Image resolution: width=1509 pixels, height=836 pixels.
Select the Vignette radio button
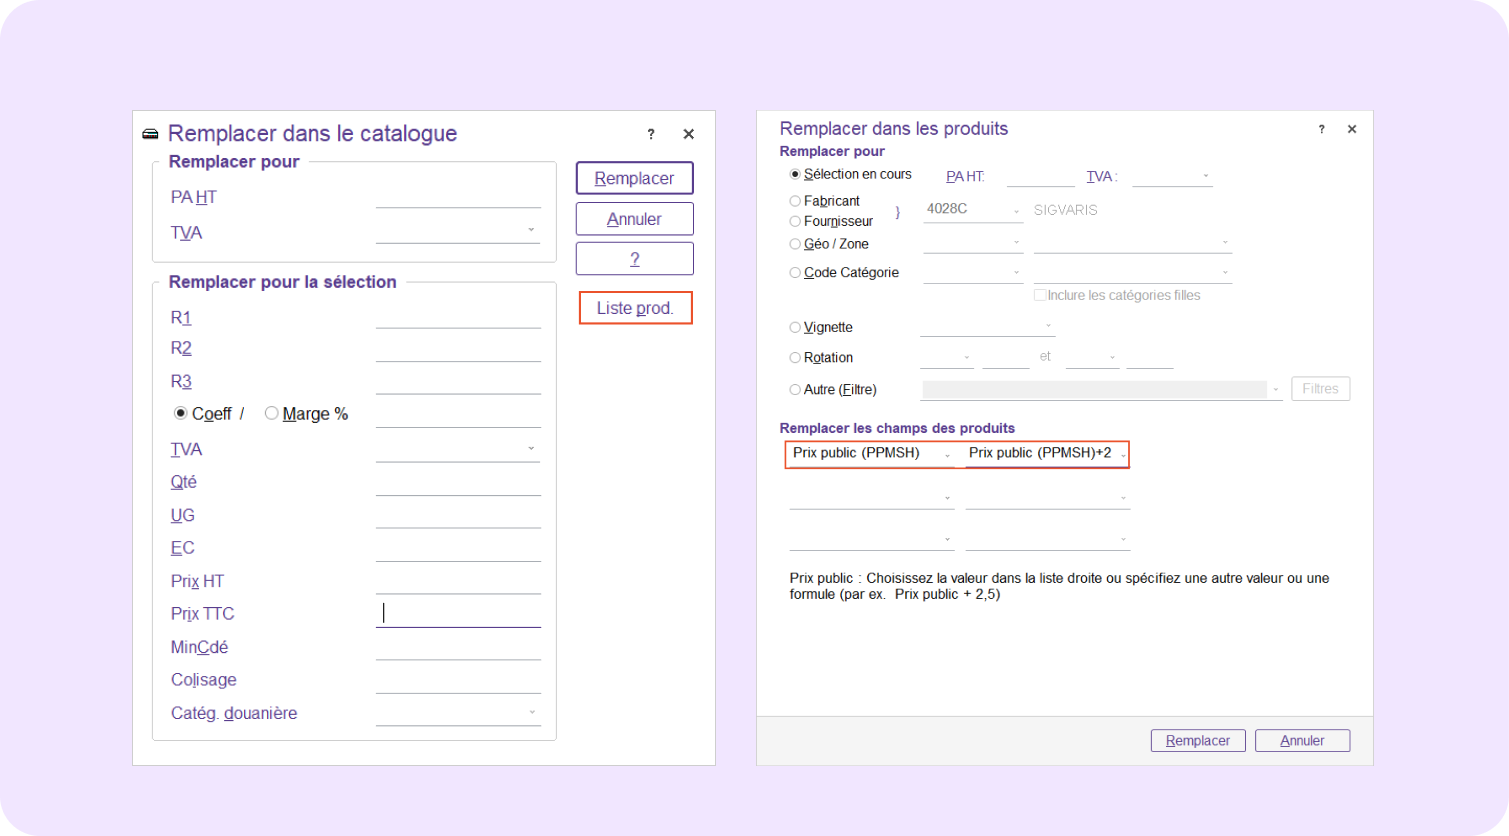point(795,327)
